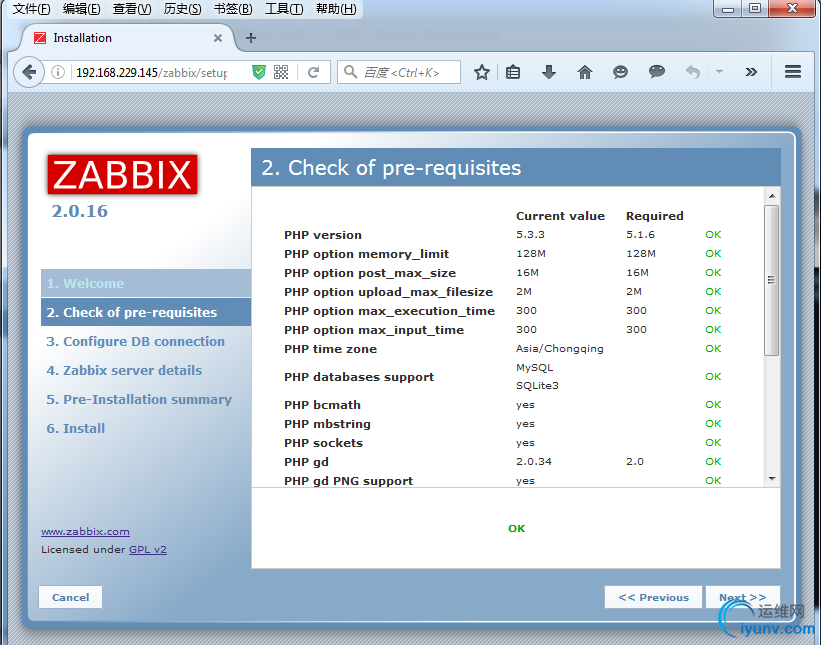Open the hamburger menu
Screen dimensions: 821x645
793,72
